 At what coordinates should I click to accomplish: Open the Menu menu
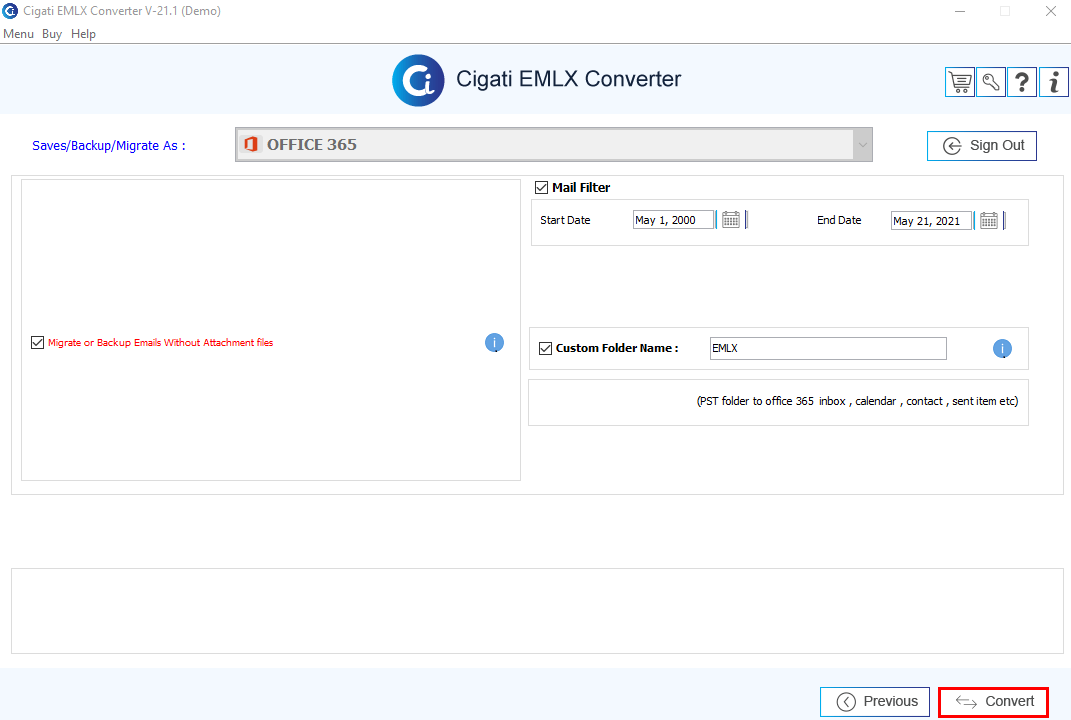(18, 33)
